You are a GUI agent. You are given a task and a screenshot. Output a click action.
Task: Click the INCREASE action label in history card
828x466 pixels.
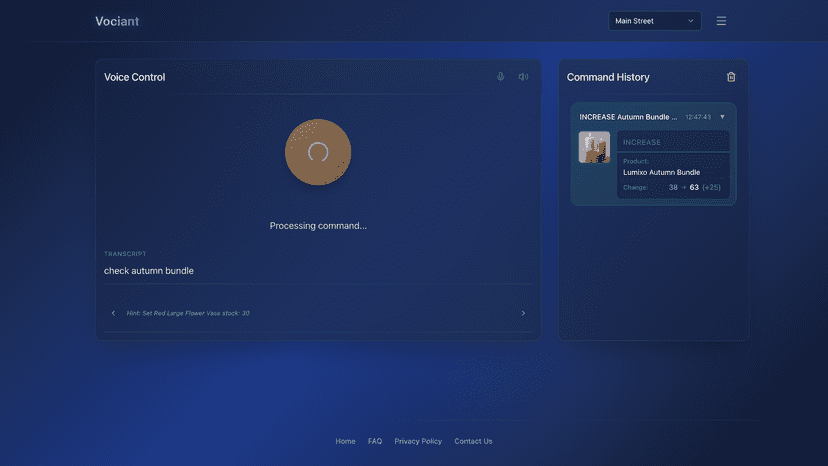642,142
